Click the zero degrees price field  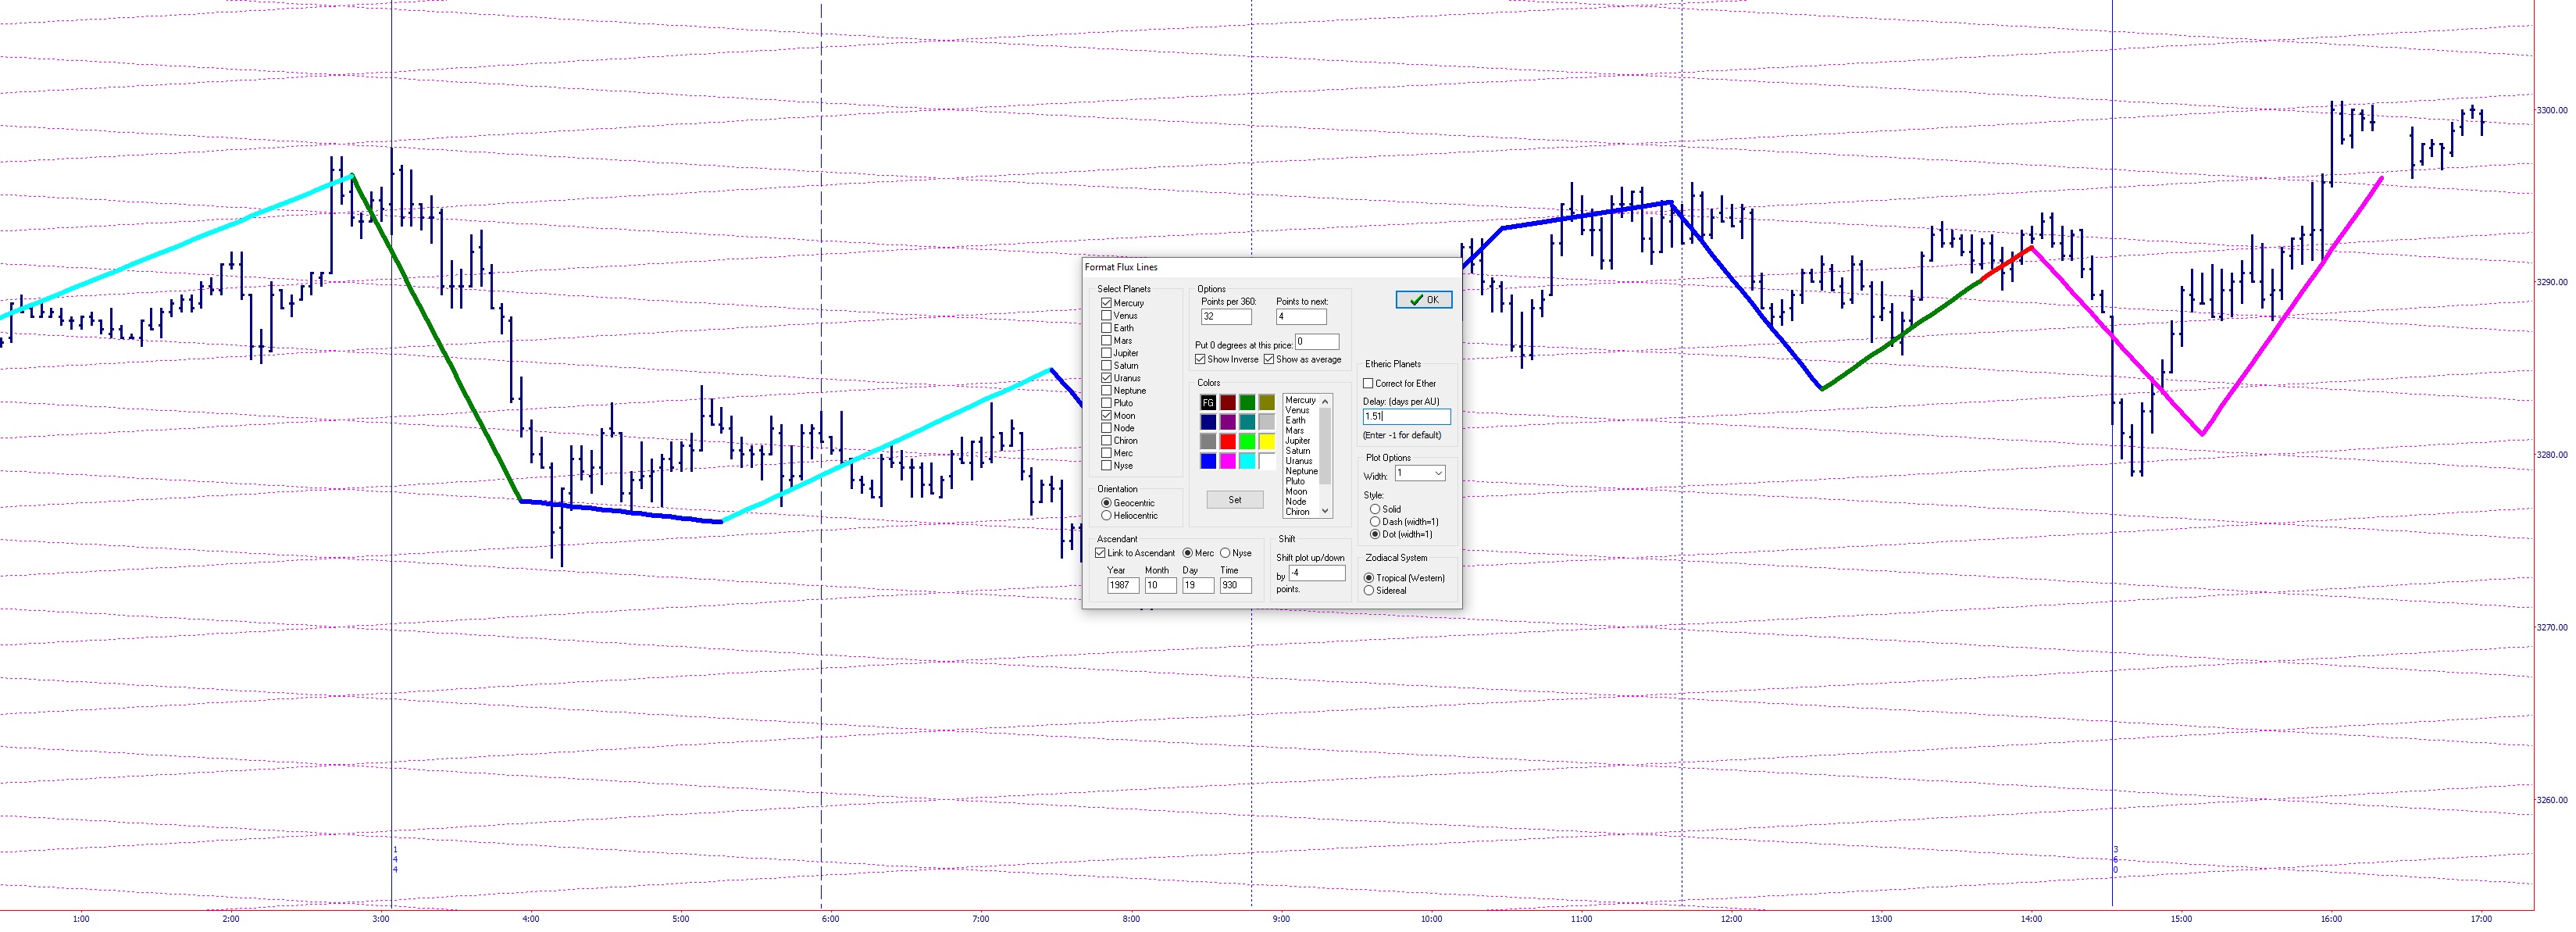1317,342
